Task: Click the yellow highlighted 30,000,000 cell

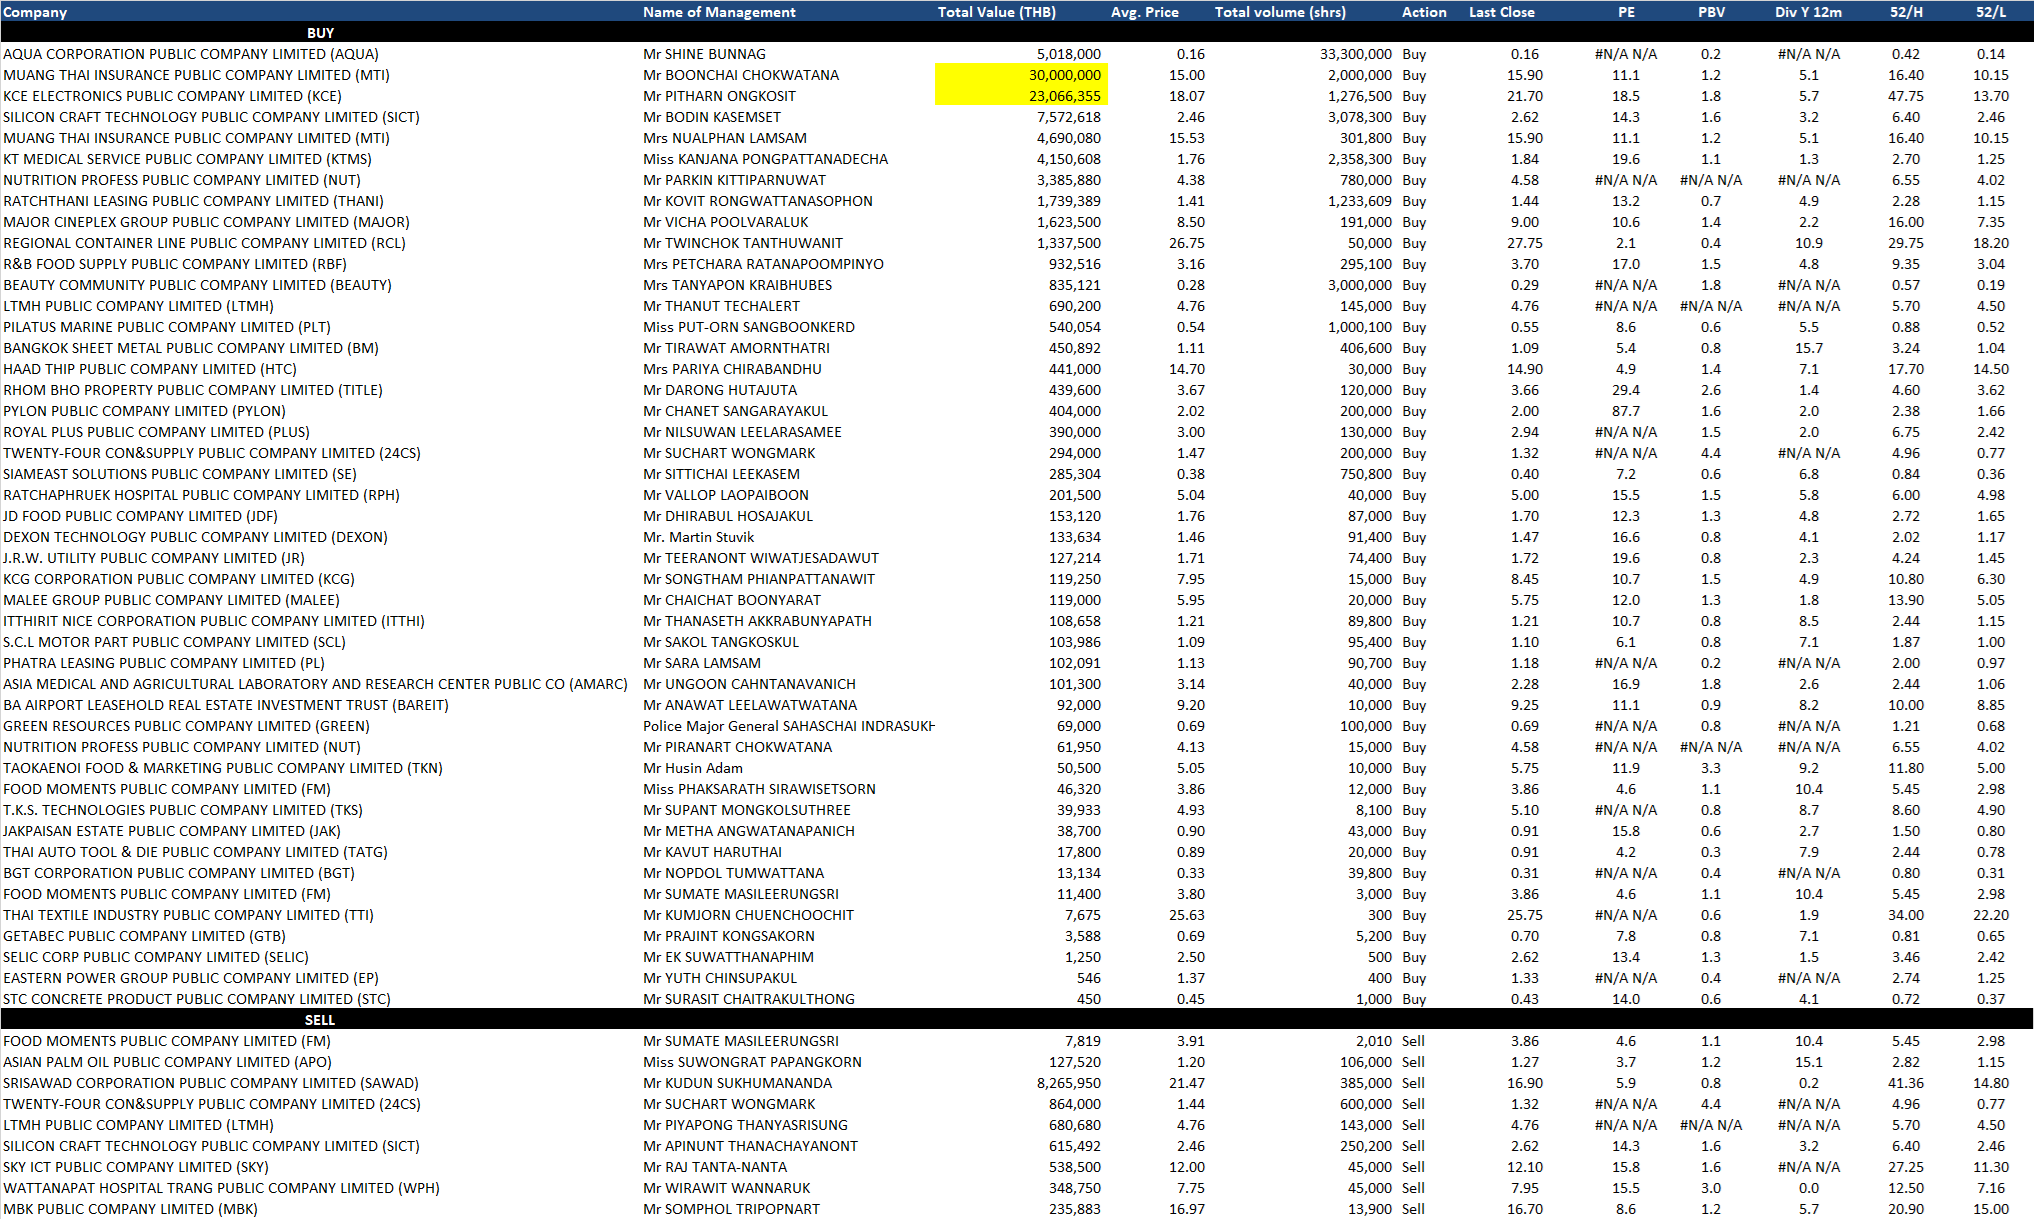Action: [x=1021, y=75]
